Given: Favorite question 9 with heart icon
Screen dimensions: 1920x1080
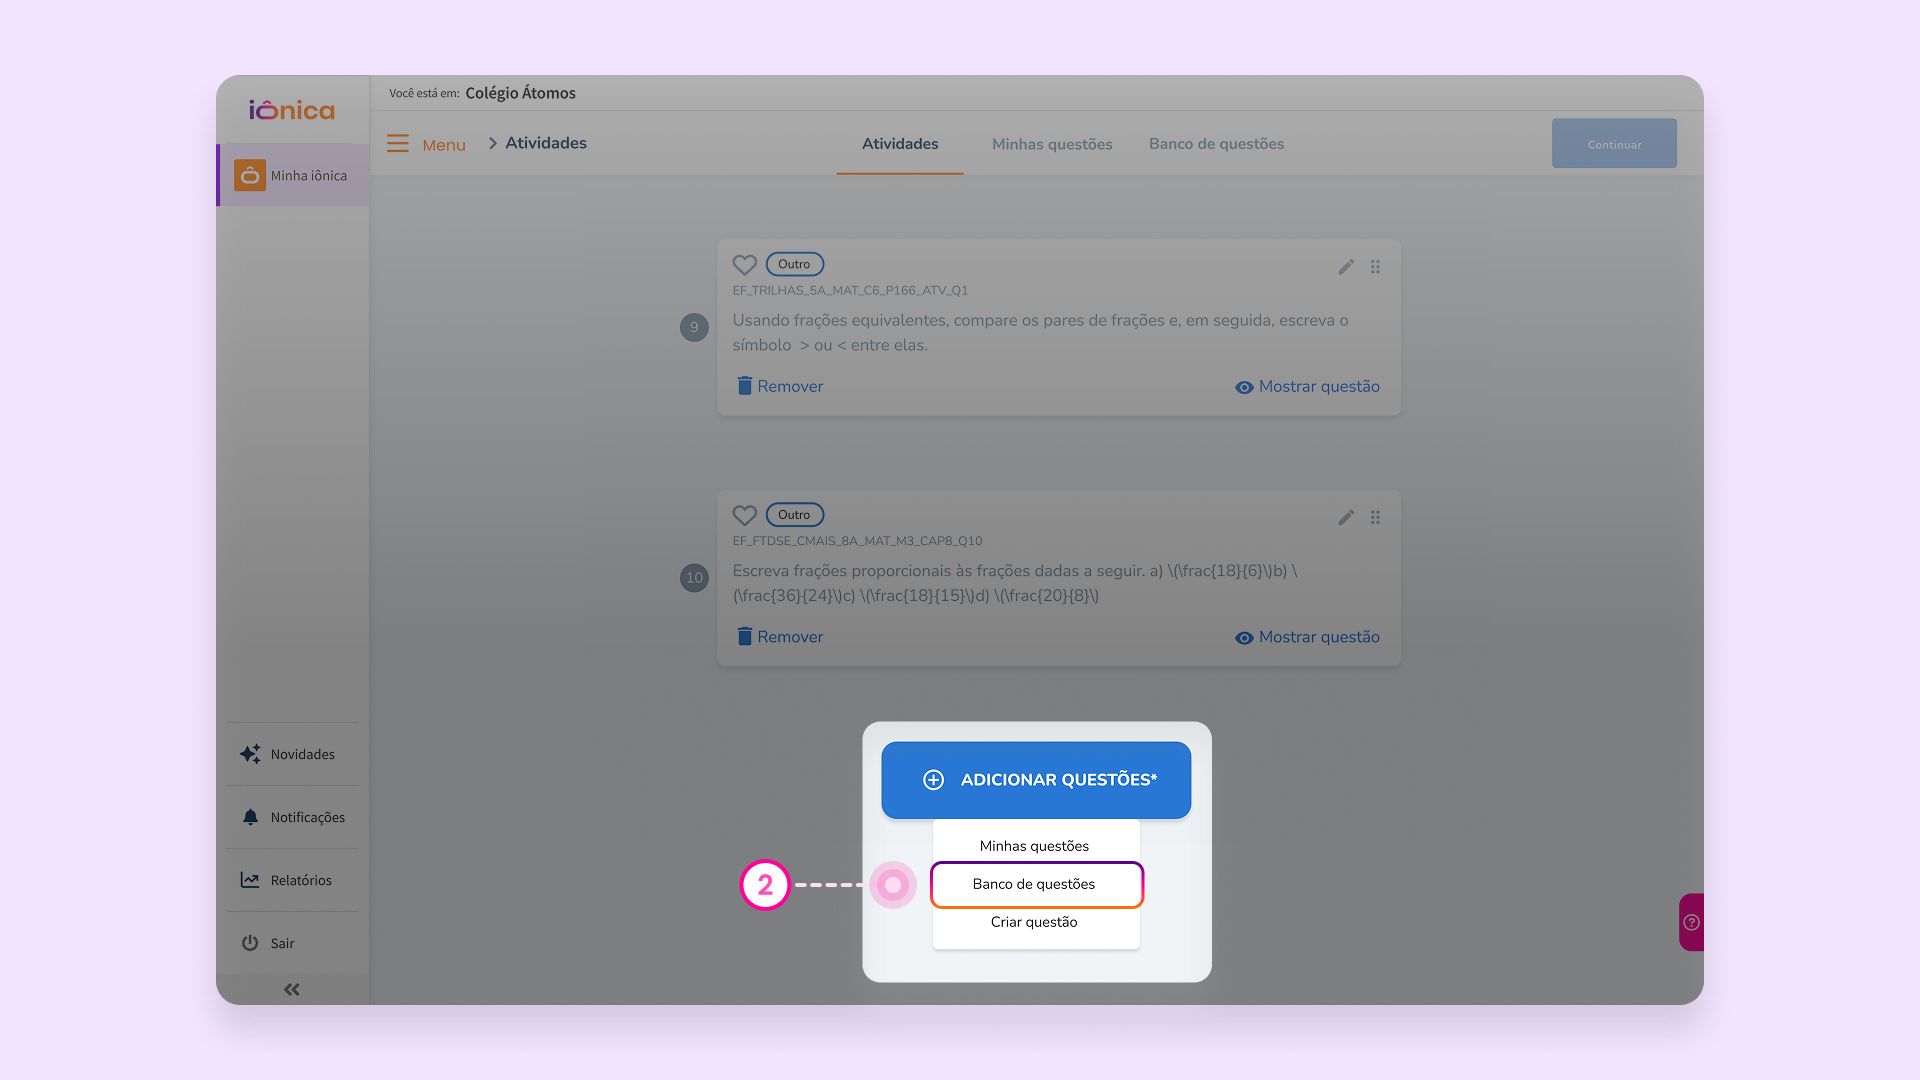Looking at the screenshot, I should tap(744, 265).
